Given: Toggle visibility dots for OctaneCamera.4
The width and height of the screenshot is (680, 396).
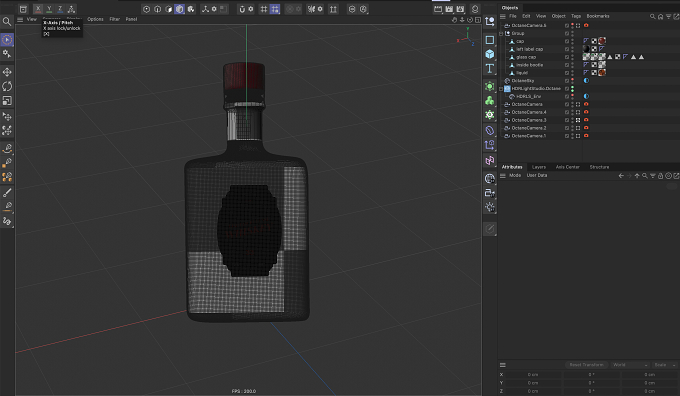Looking at the screenshot, I should coord(572,112).
